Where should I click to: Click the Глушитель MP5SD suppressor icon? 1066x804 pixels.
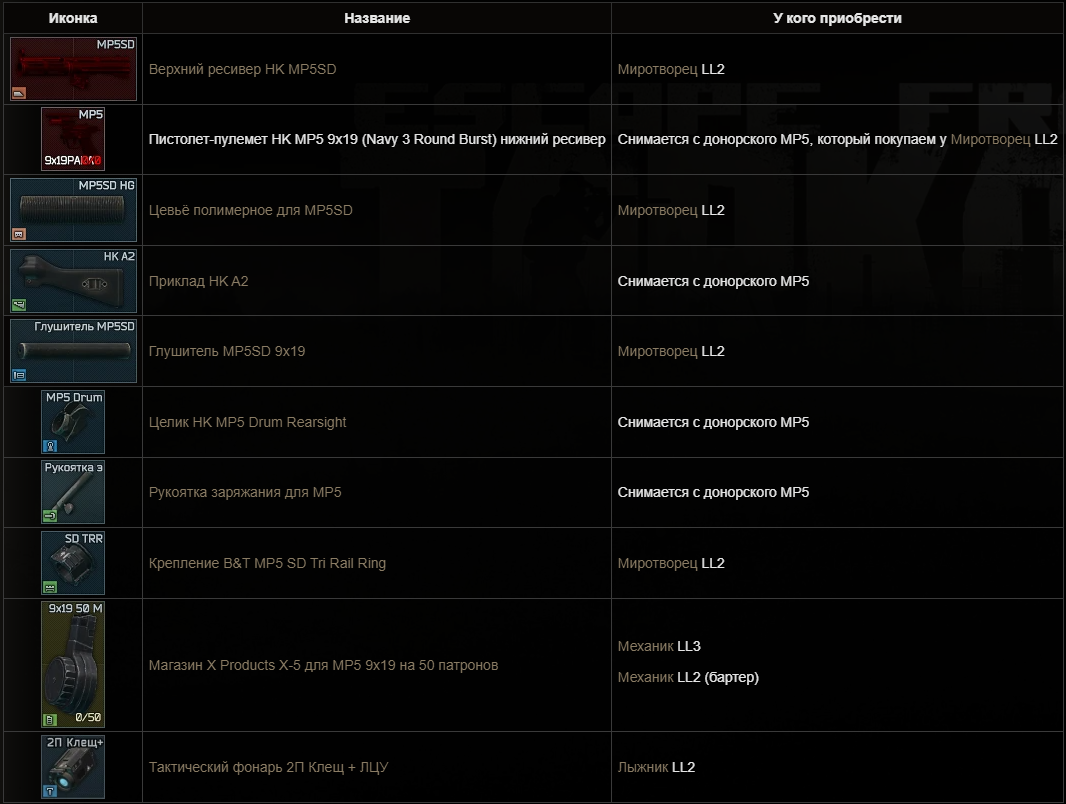73,351
